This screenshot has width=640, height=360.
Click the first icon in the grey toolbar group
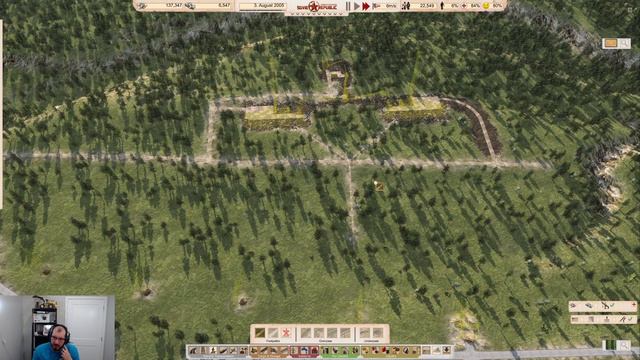[193, 350]
